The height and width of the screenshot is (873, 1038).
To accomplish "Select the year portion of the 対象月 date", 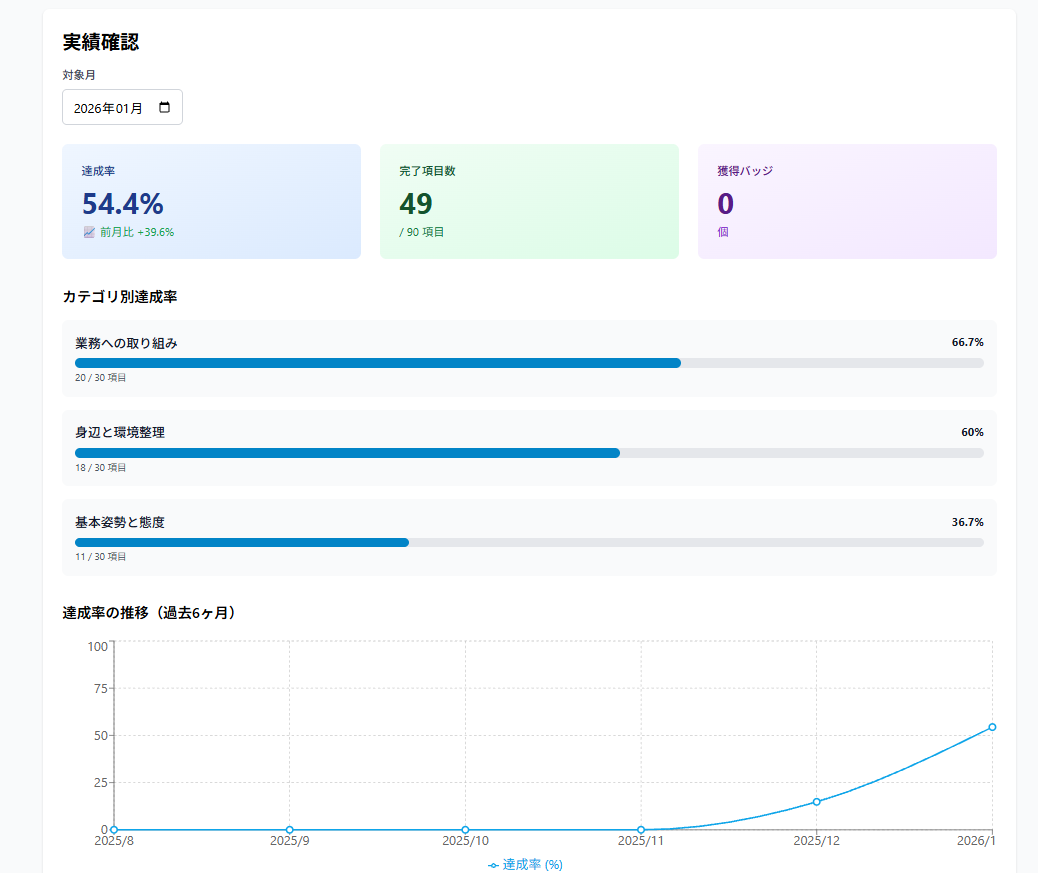I will (87, 108).
